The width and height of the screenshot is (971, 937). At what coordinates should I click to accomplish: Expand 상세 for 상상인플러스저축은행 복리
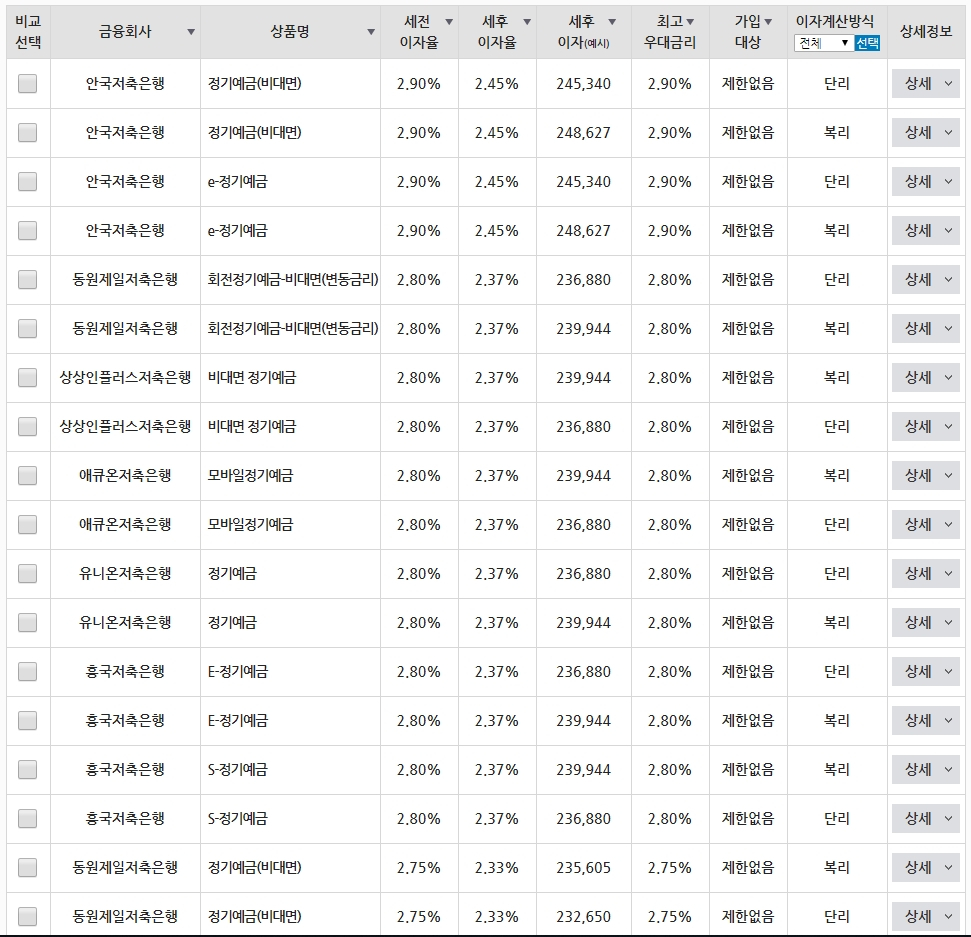926,377
